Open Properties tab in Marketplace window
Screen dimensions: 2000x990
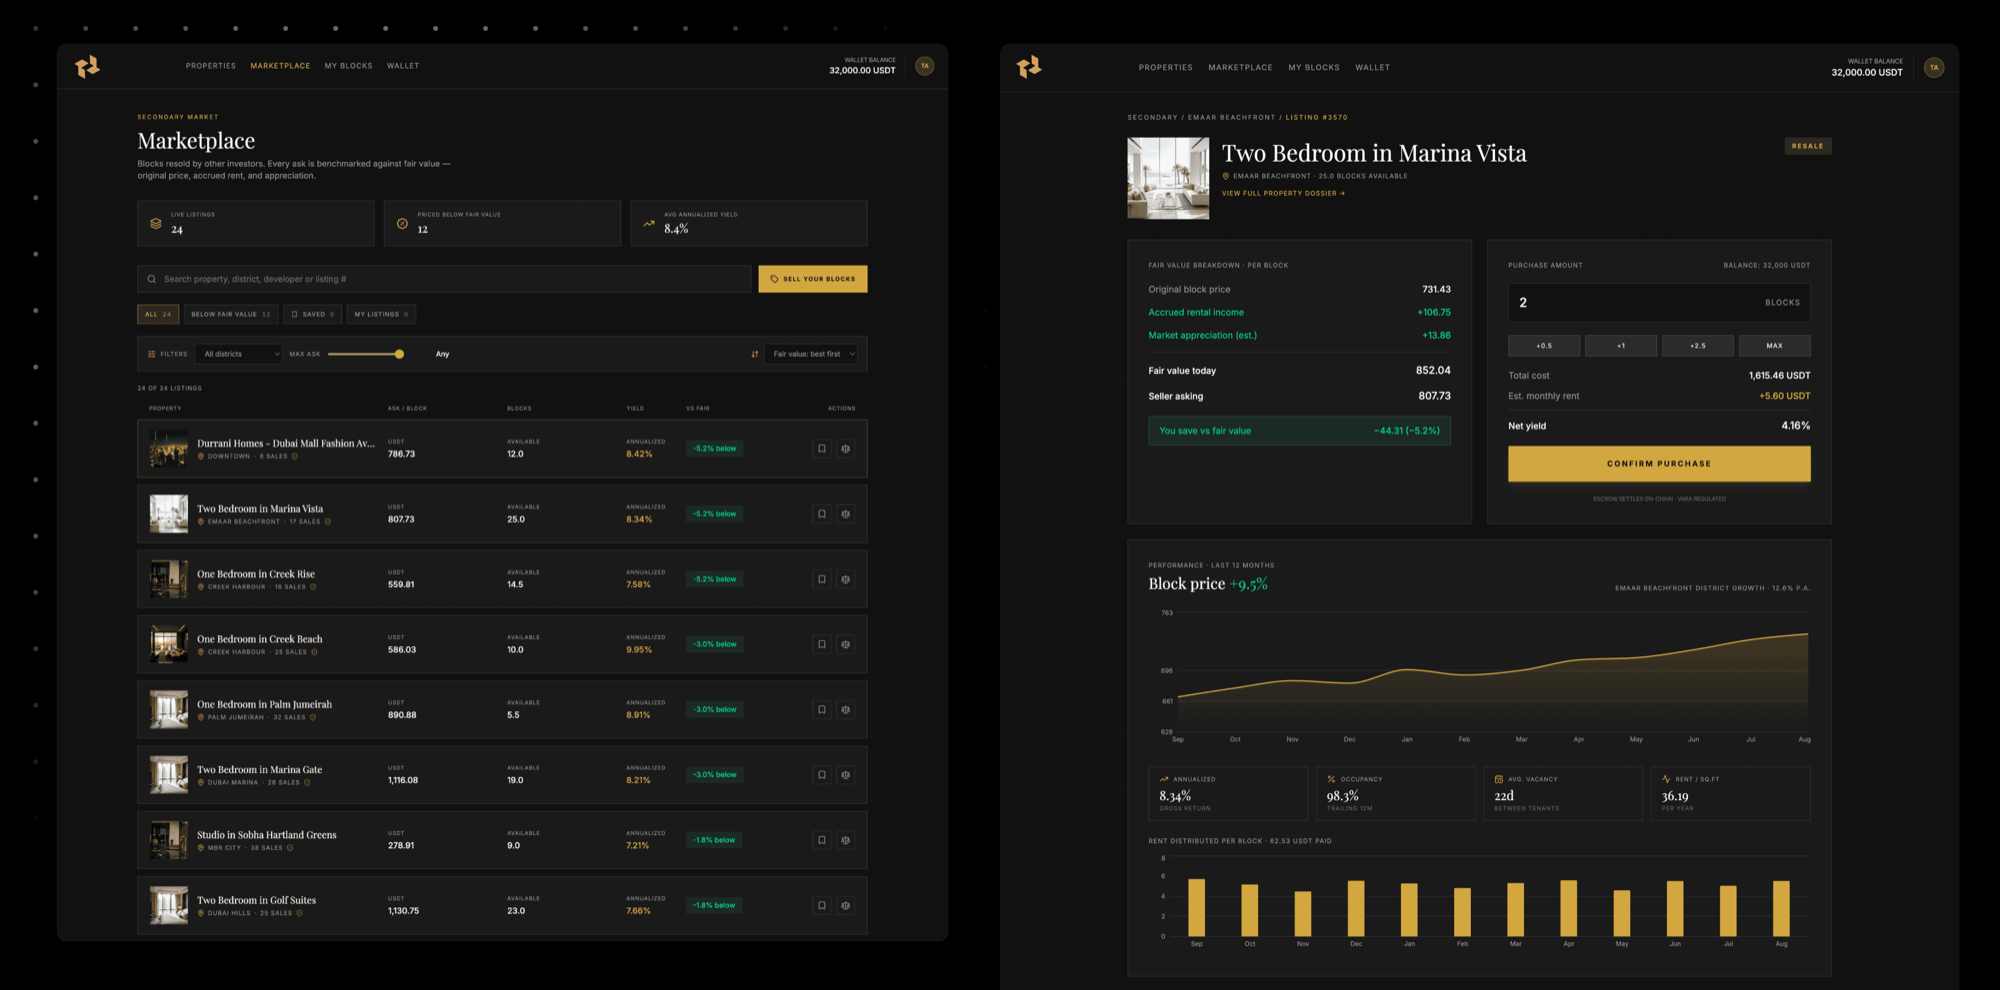211,66
